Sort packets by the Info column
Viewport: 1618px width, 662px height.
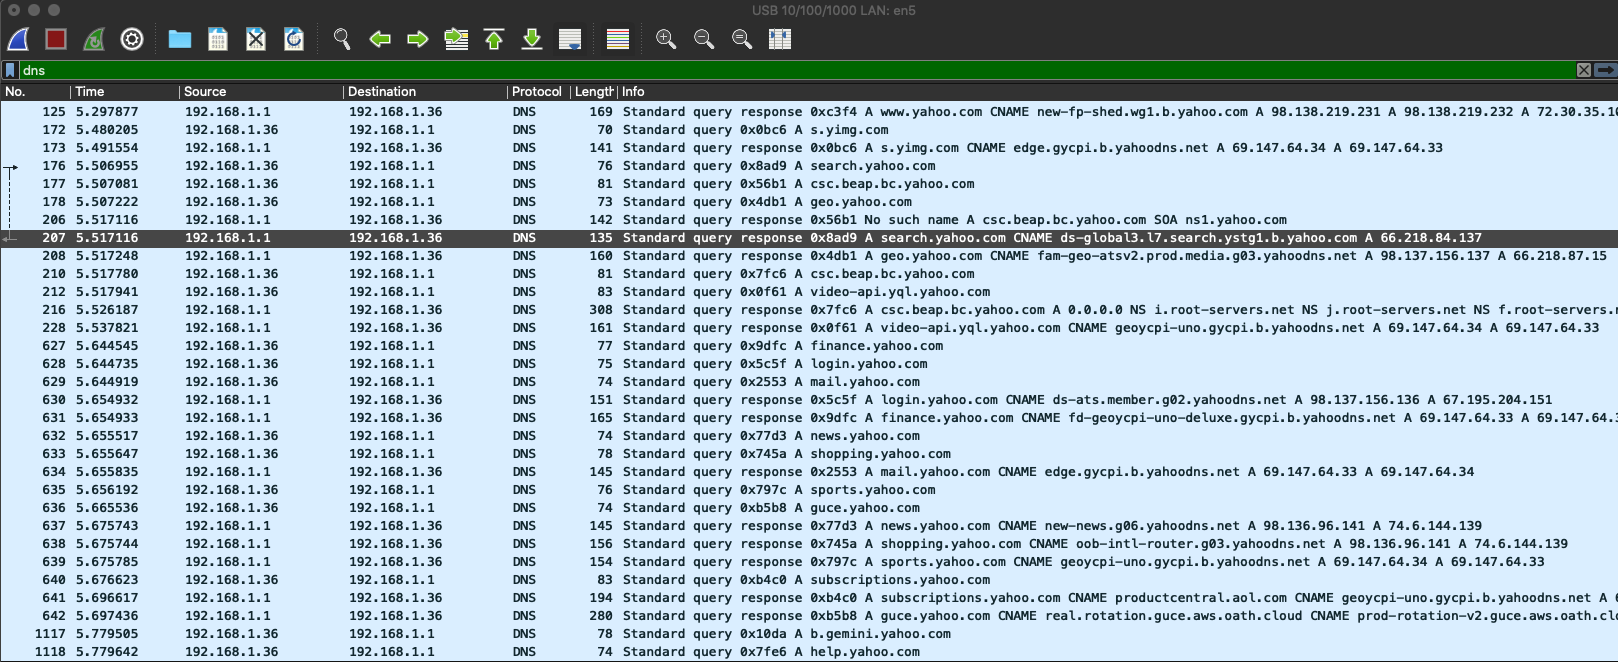click(1118, 91)
